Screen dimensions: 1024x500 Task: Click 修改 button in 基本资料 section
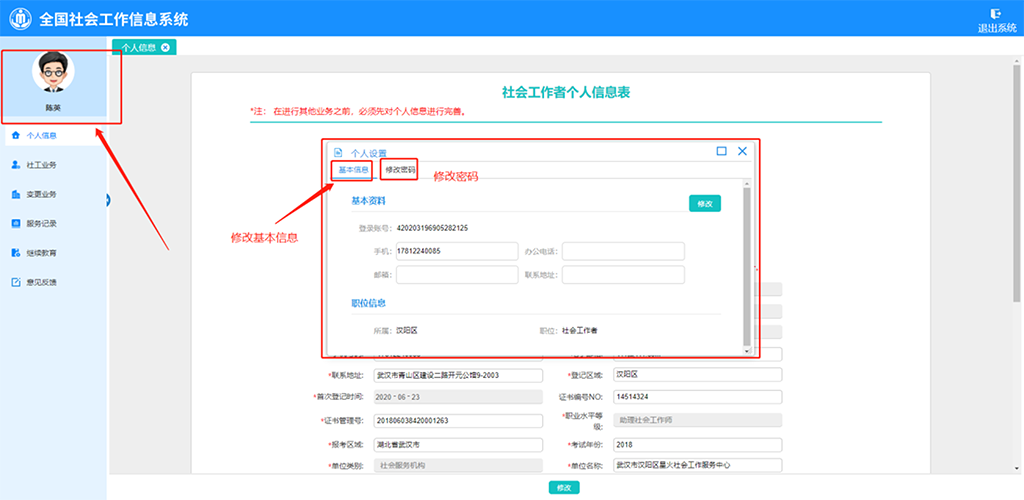705,203
